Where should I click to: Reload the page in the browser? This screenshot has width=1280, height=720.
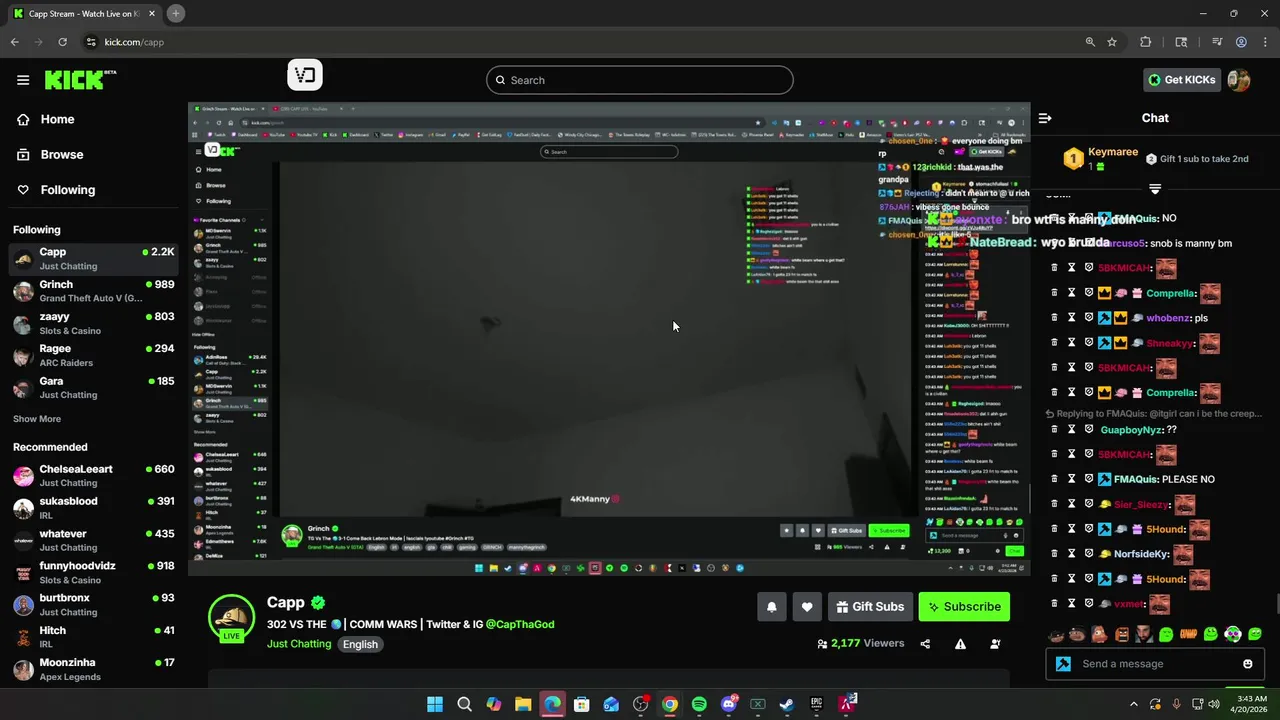(x=62, y=42)
